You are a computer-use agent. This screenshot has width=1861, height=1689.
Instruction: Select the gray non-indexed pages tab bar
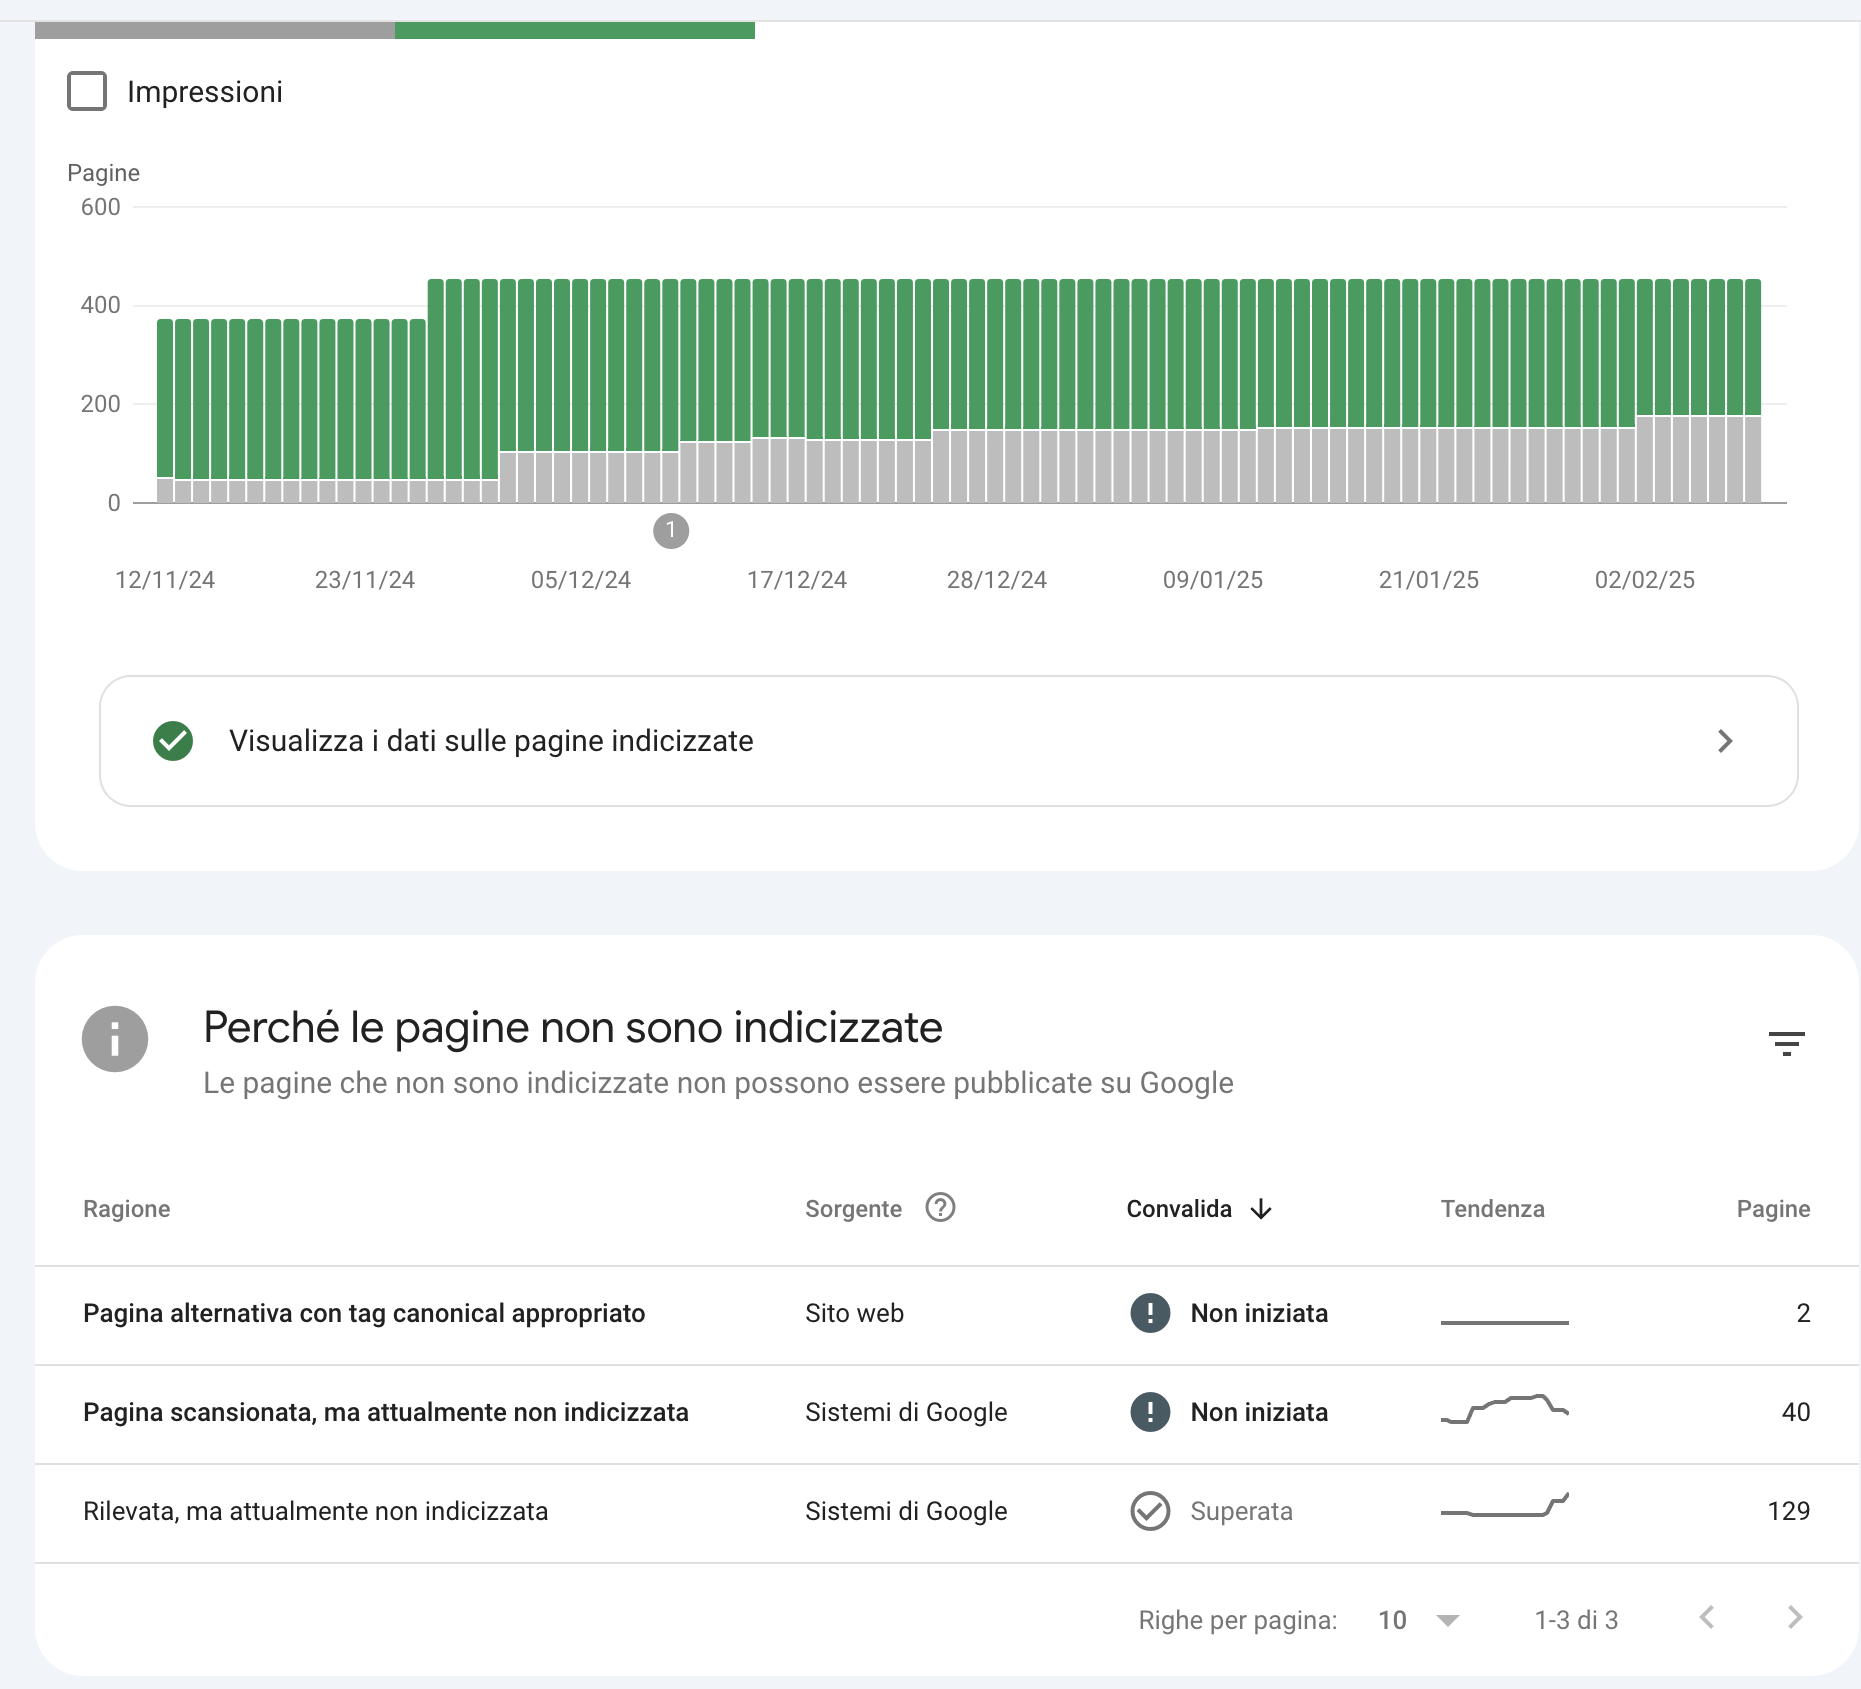pos(215,30)
